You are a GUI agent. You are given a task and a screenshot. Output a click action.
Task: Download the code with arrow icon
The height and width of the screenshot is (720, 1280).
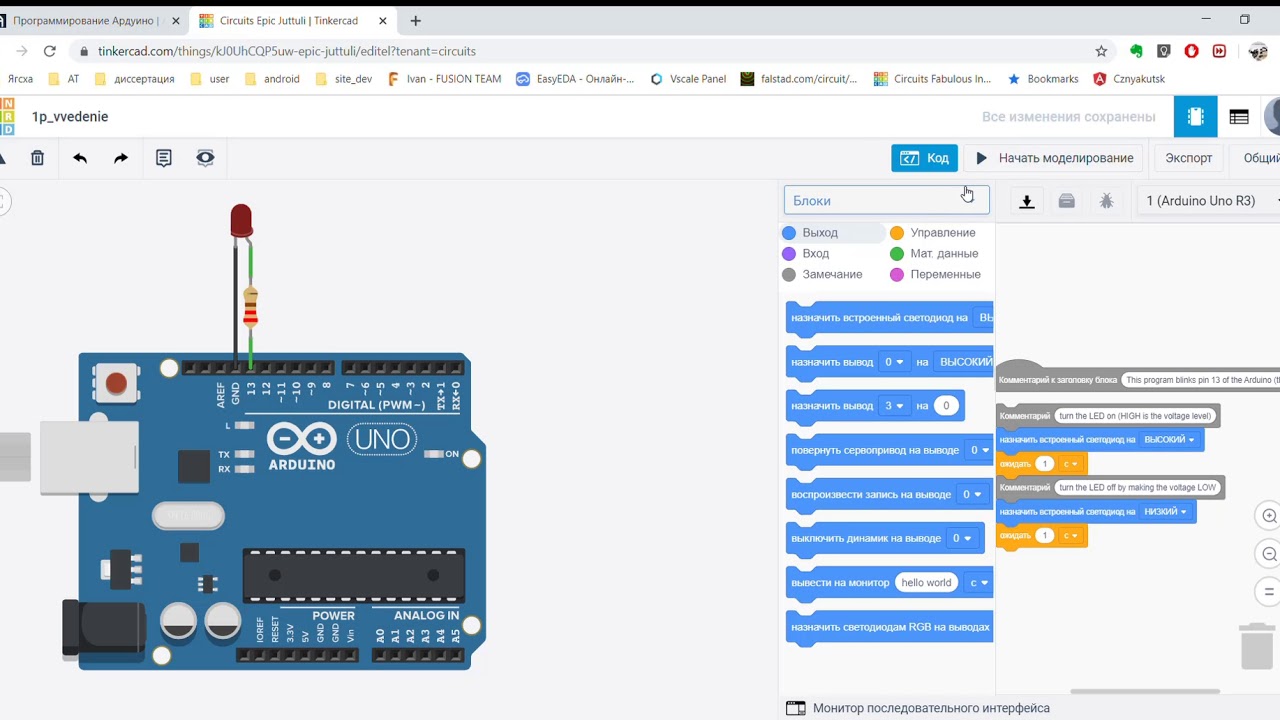1026,201
